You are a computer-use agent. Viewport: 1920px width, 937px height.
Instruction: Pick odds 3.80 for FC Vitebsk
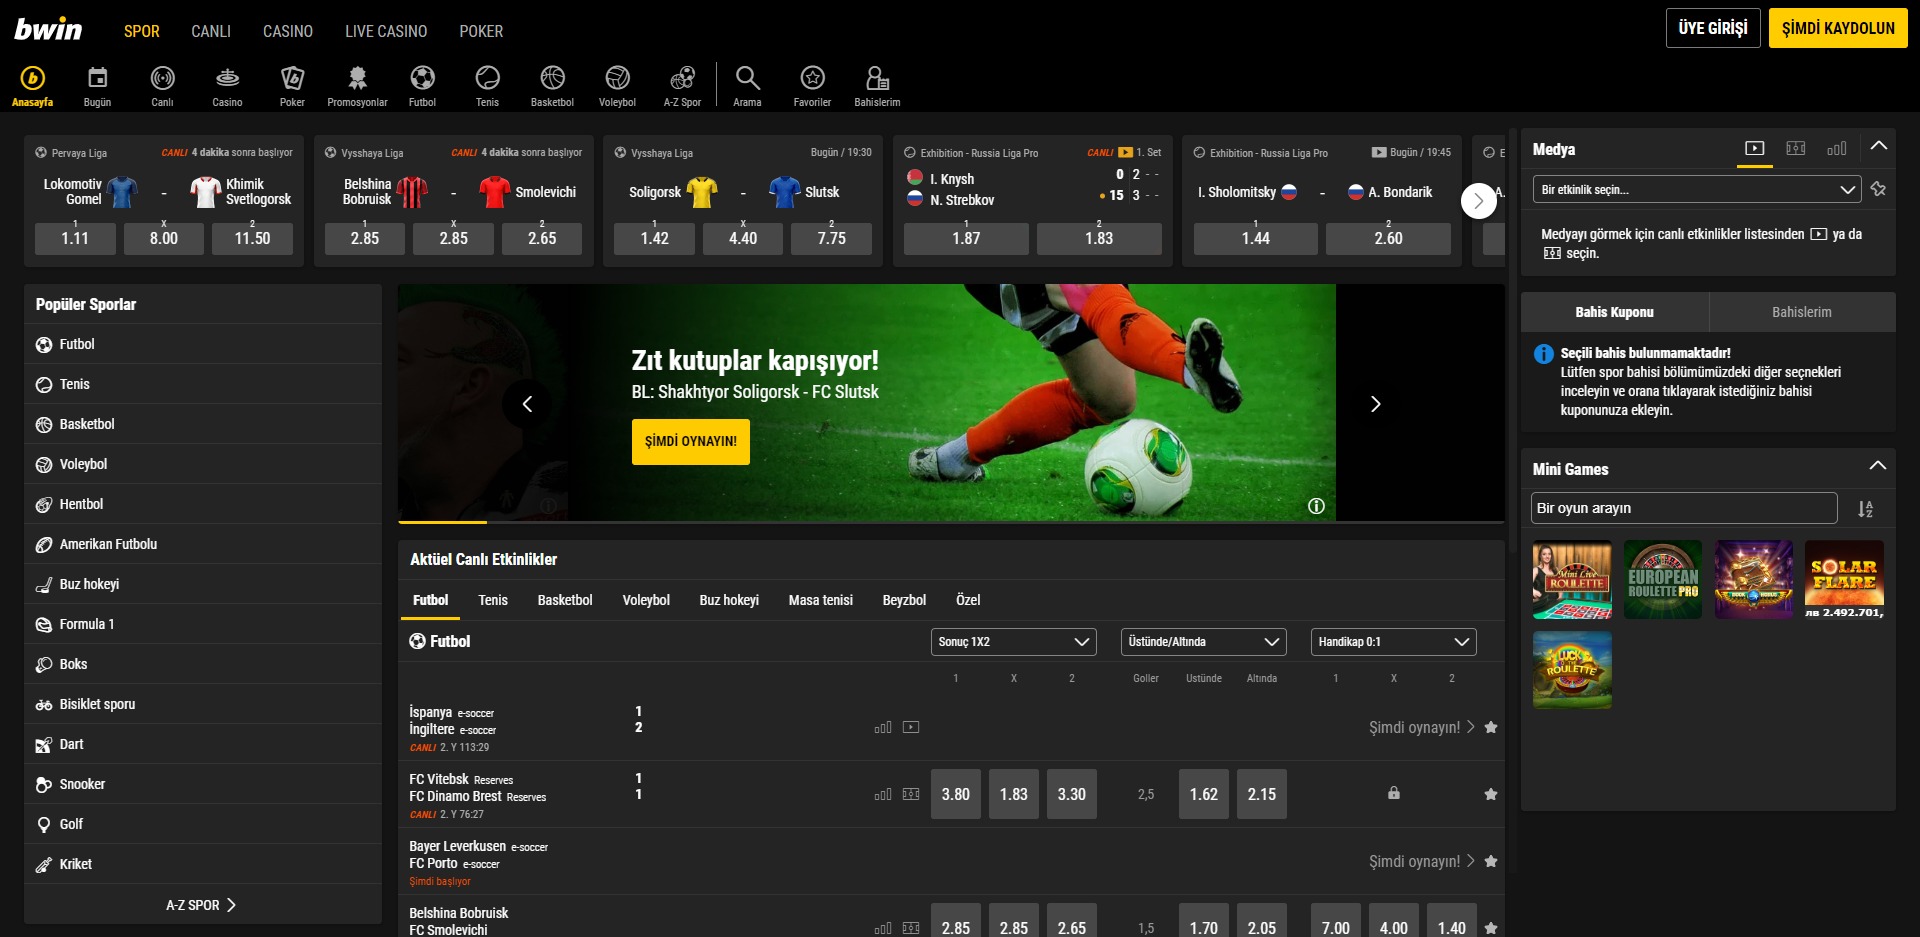pyautogui.click(x=956, y=794)
